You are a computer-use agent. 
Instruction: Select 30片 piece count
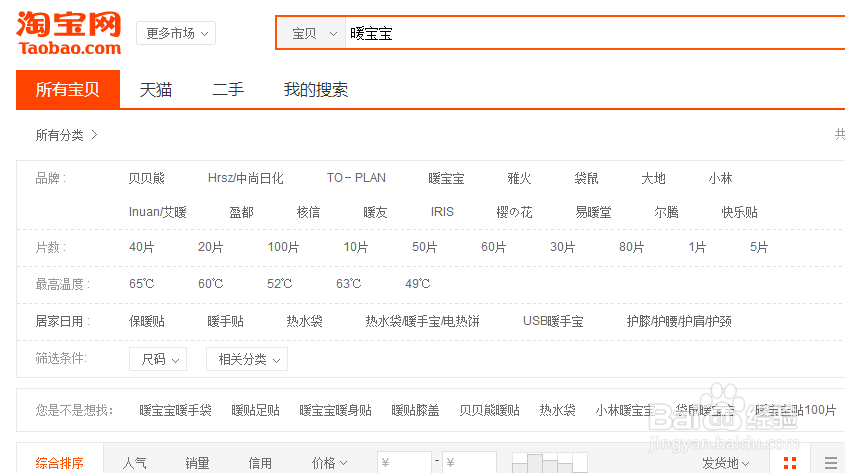pos(563,247)
